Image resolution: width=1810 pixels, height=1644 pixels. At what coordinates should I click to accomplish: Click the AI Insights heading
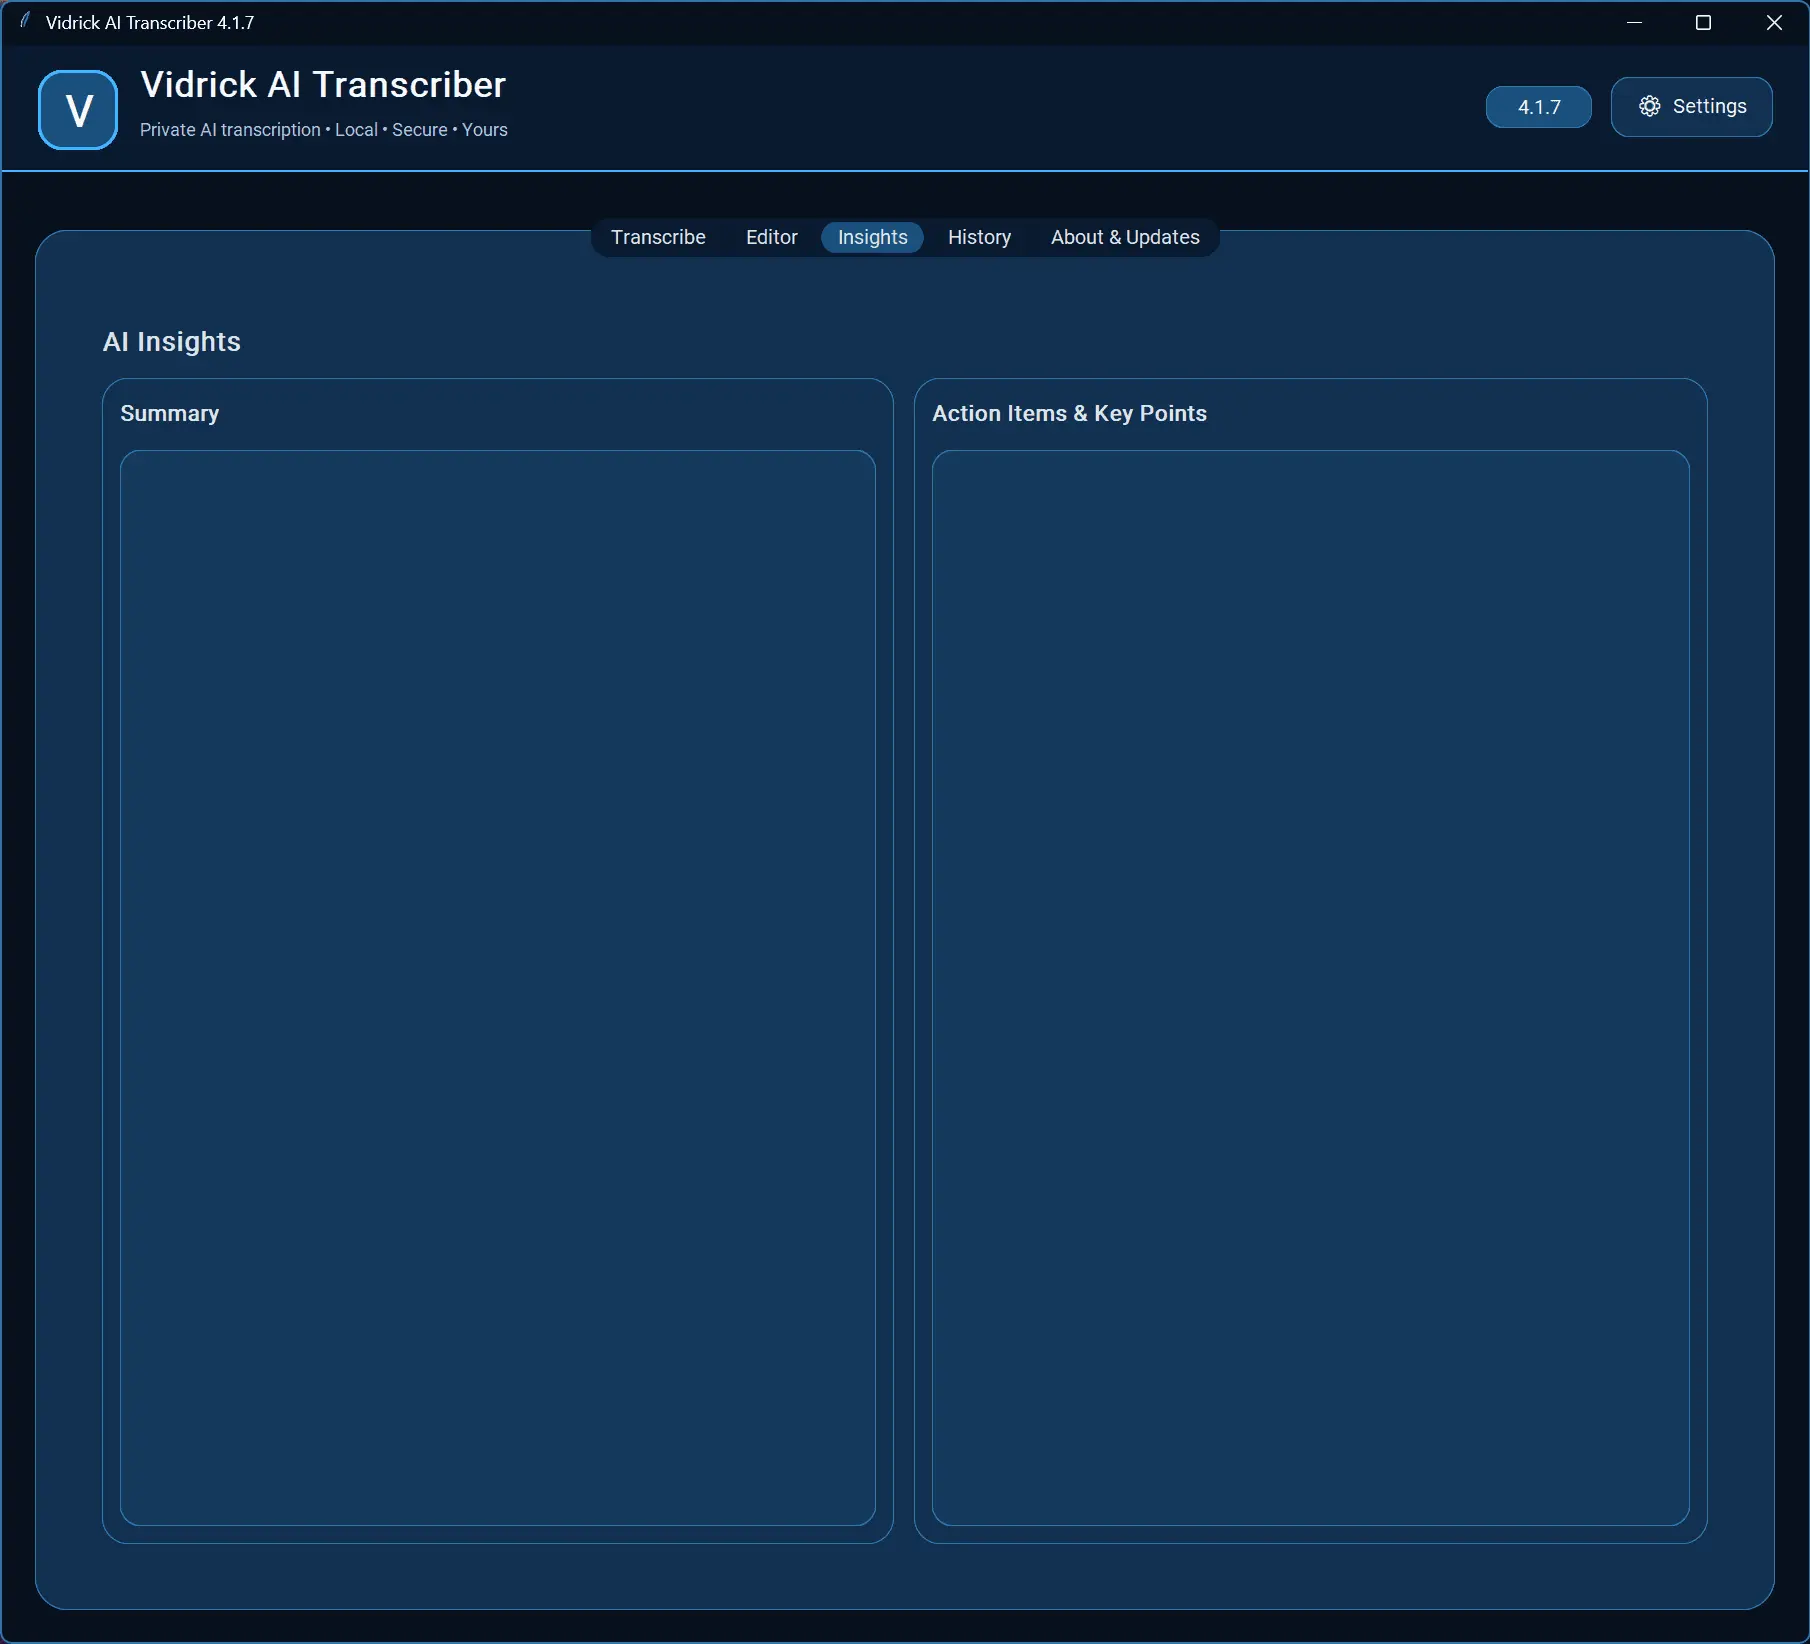pos(172,342)
